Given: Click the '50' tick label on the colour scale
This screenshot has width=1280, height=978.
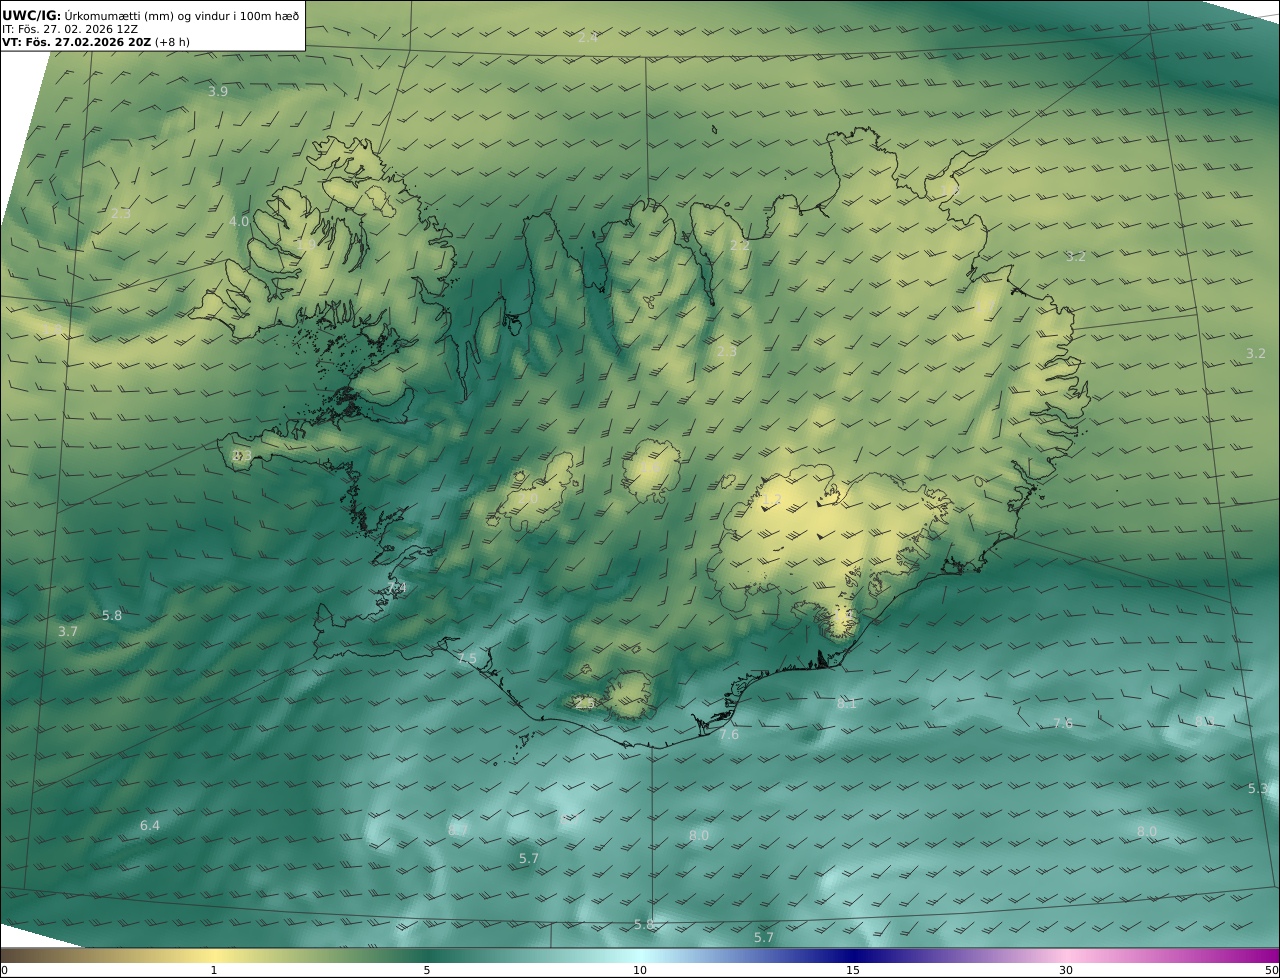Looking at the screenshot, I should 1271,970.
